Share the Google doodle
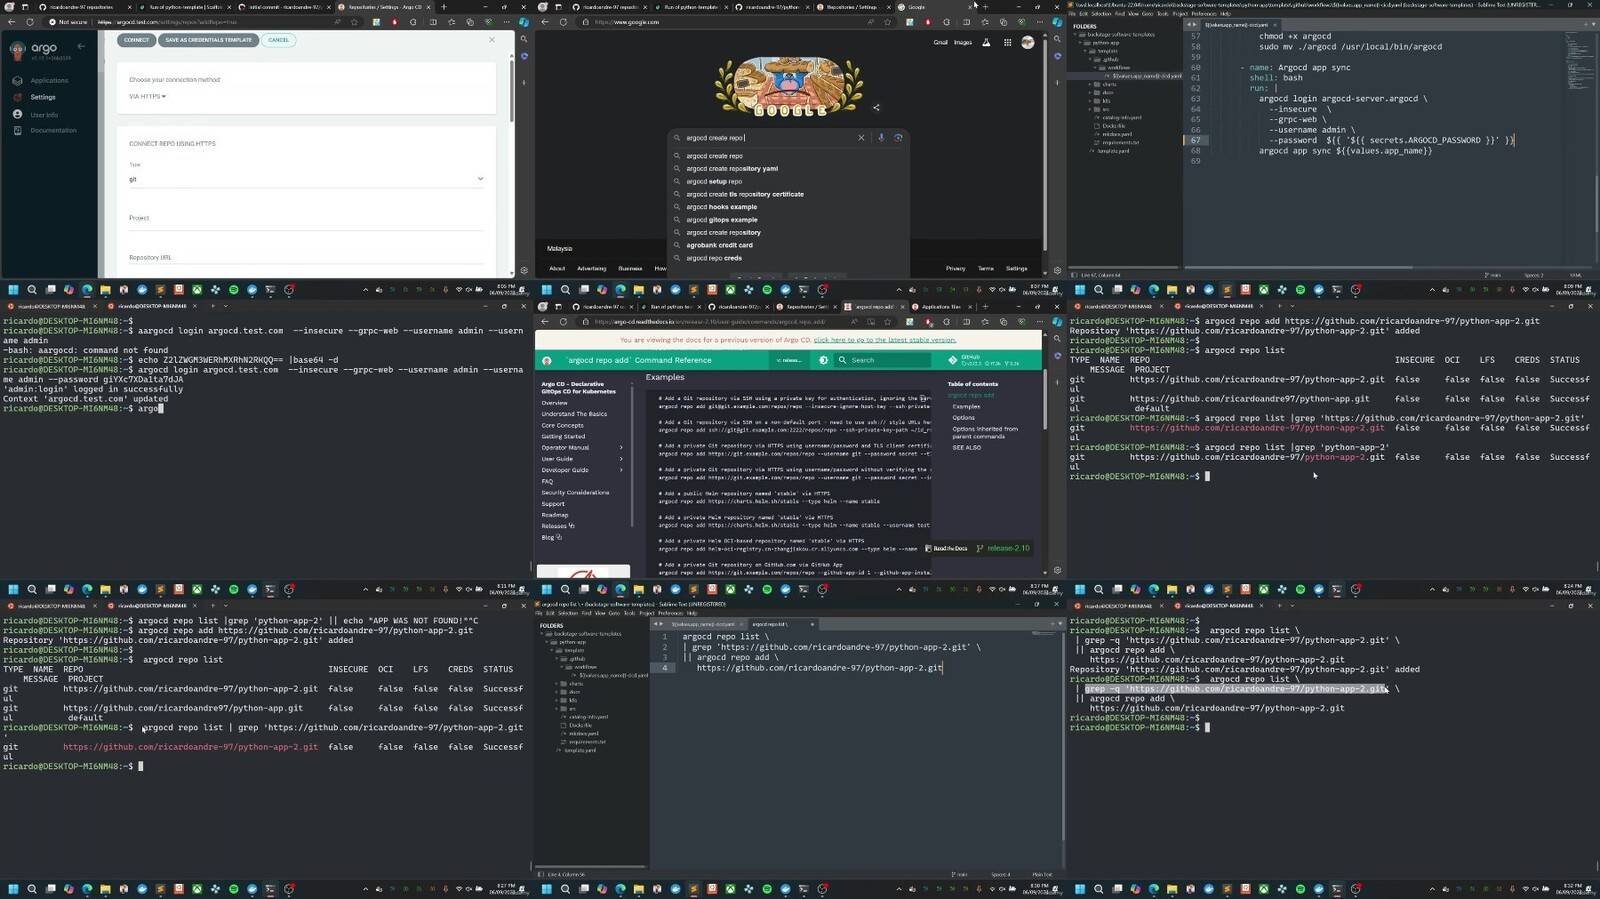 (876, 108)
